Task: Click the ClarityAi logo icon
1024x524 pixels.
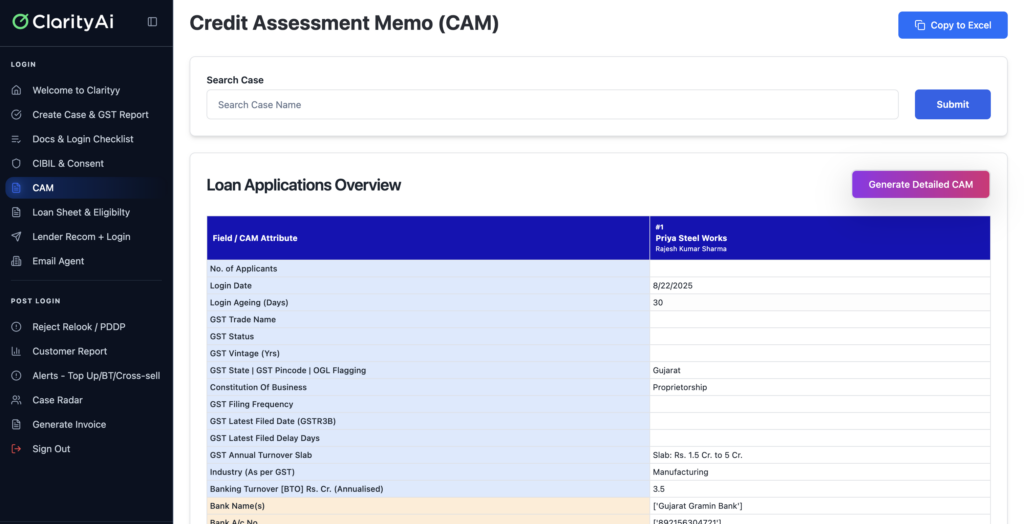Action: [19, 22]
